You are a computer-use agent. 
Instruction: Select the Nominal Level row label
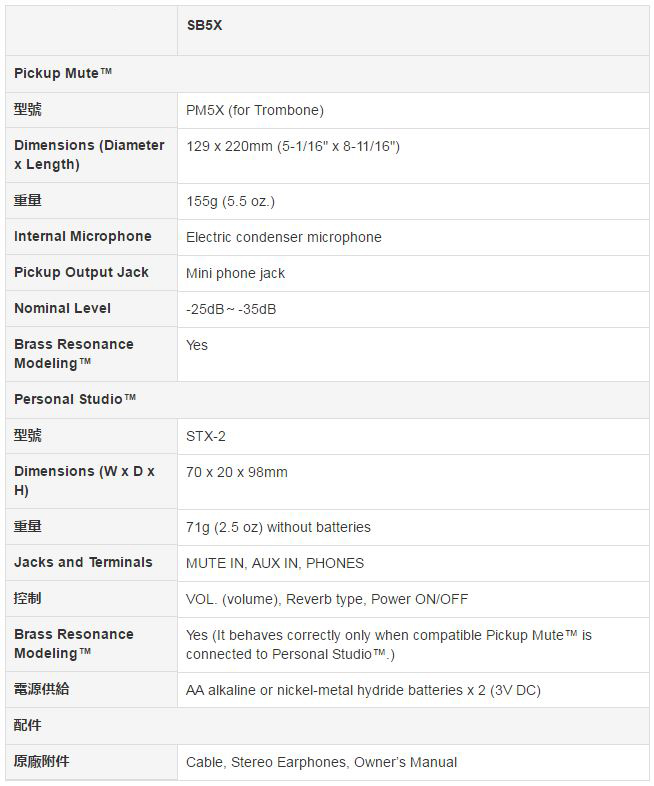[63, 308]
